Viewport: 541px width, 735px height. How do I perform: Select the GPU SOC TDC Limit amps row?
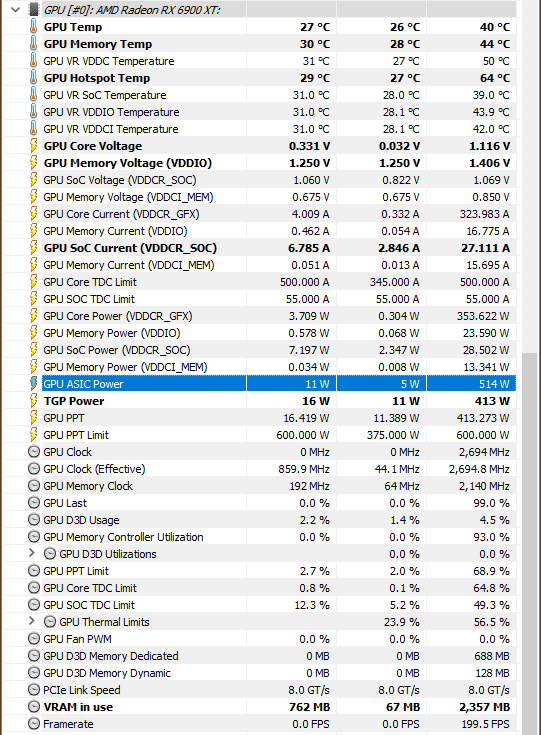pos(260,299)
